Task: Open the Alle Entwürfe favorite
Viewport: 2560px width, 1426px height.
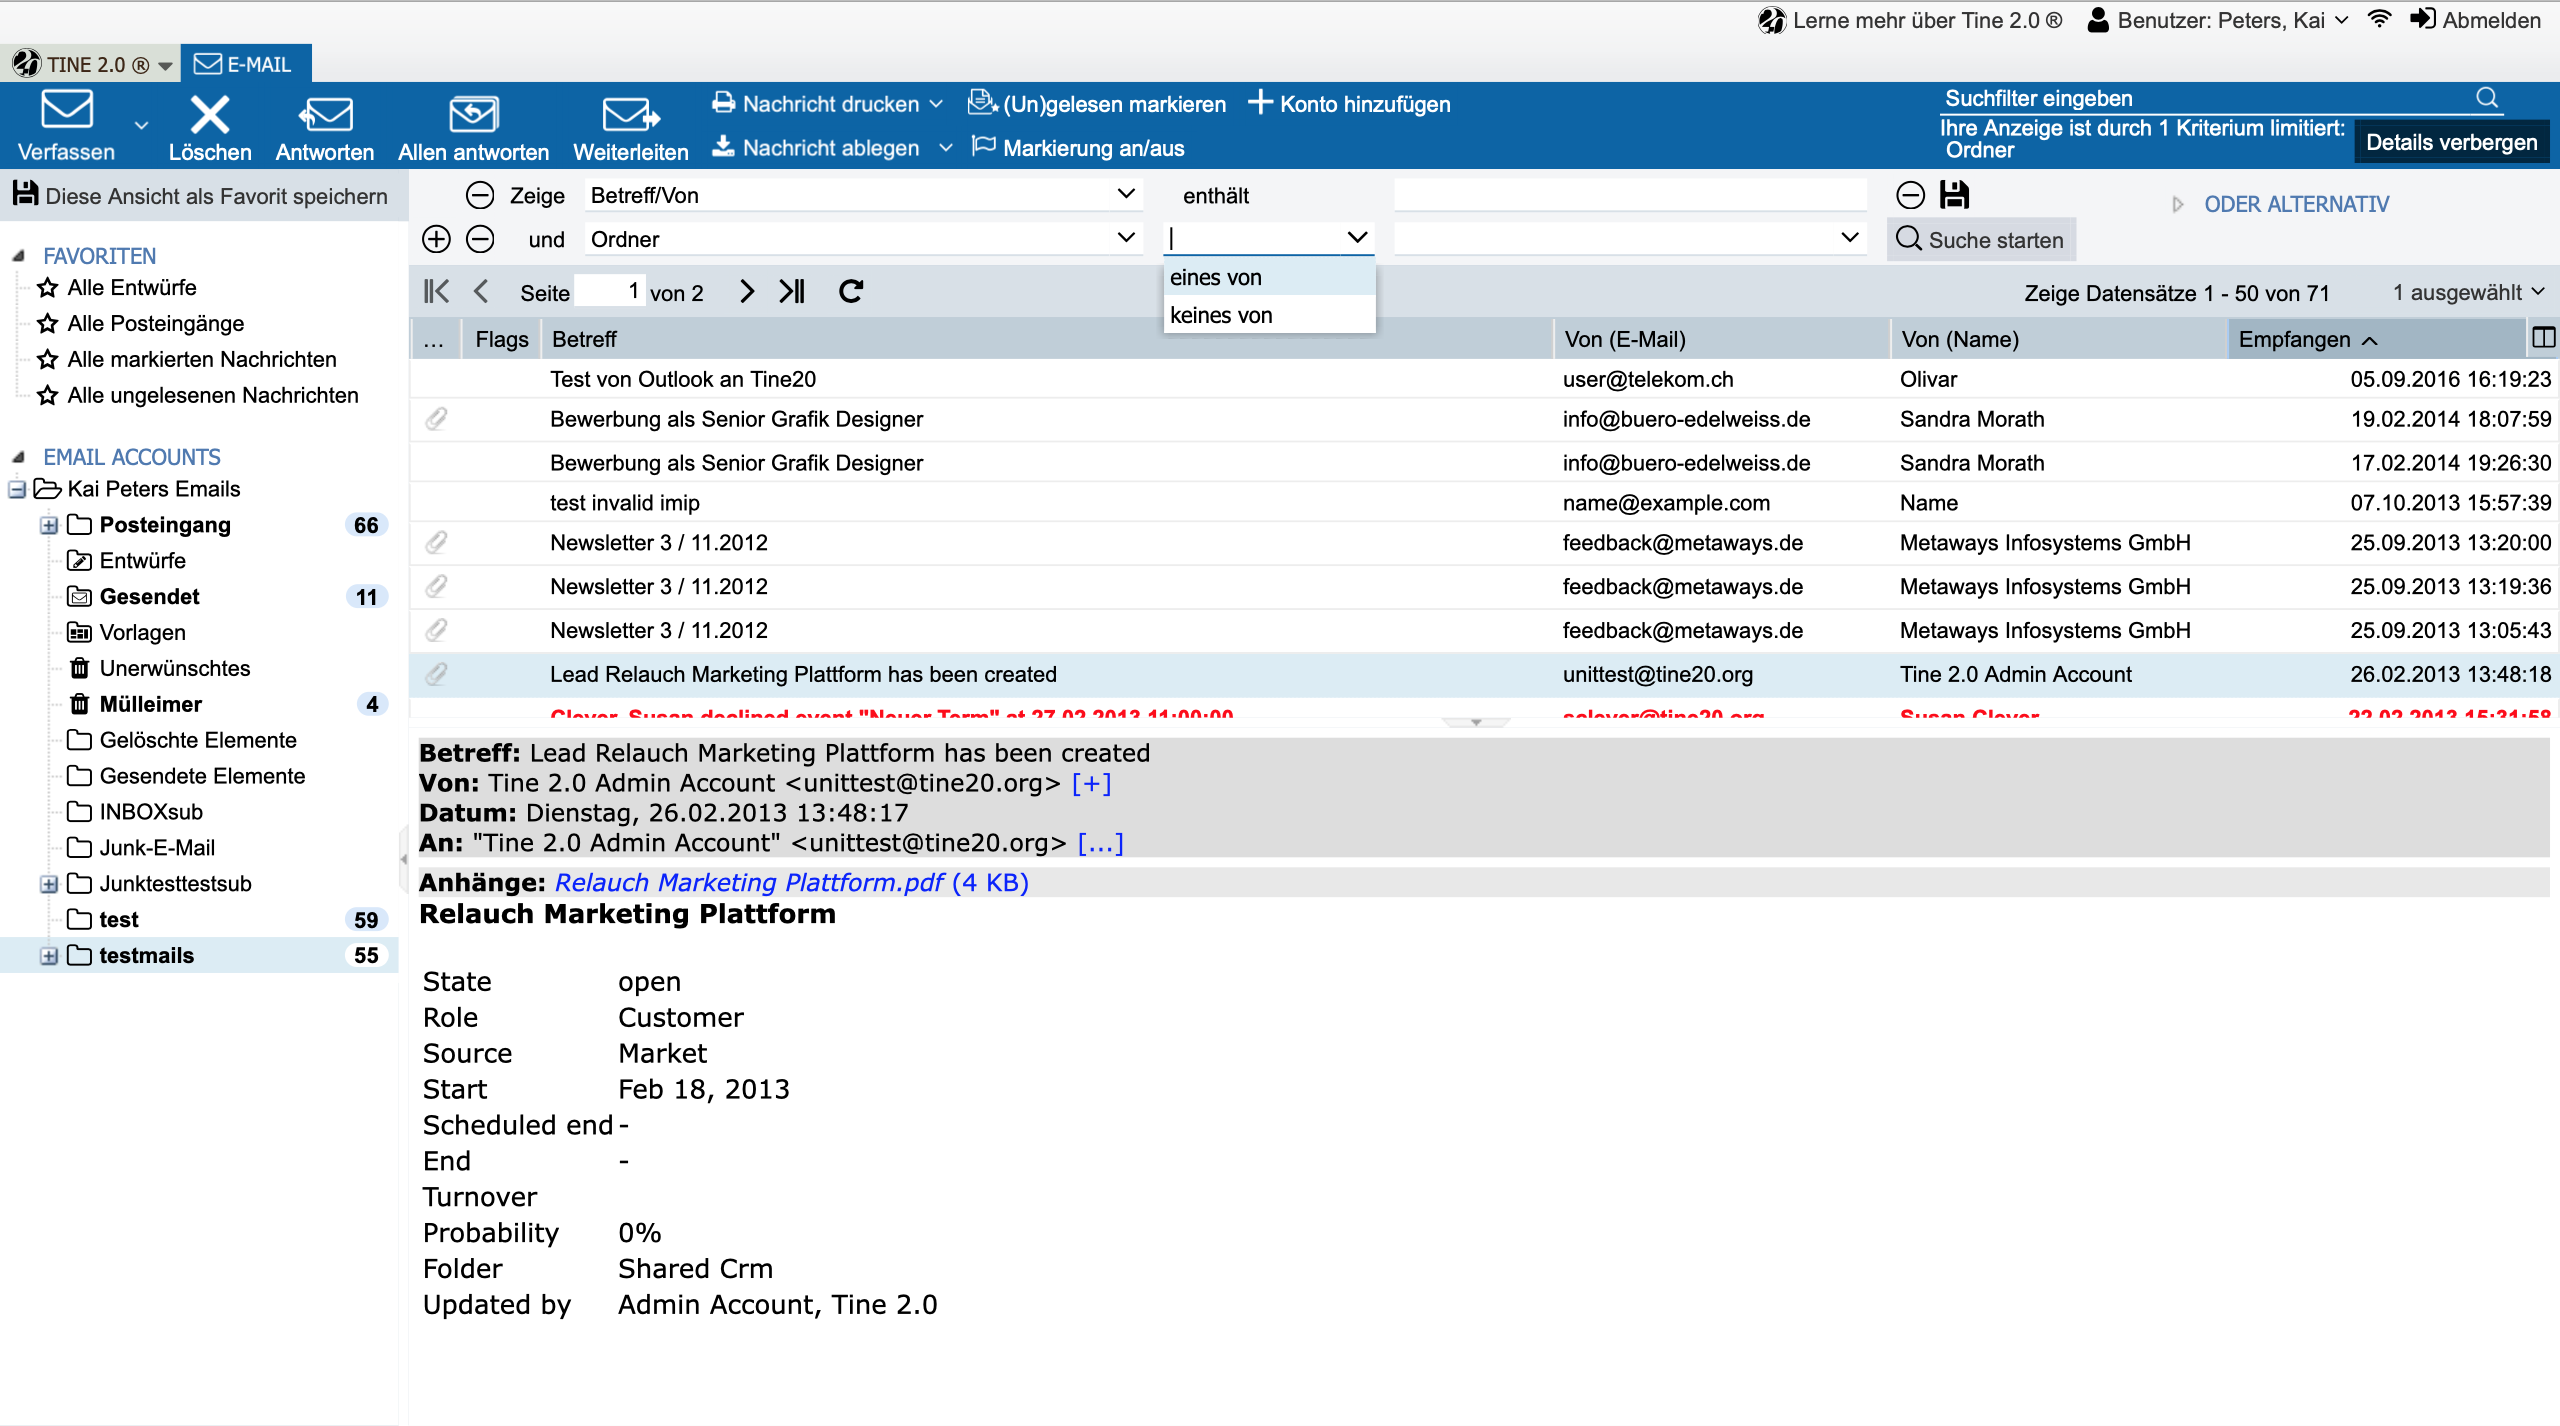Action: click(132, 288)
